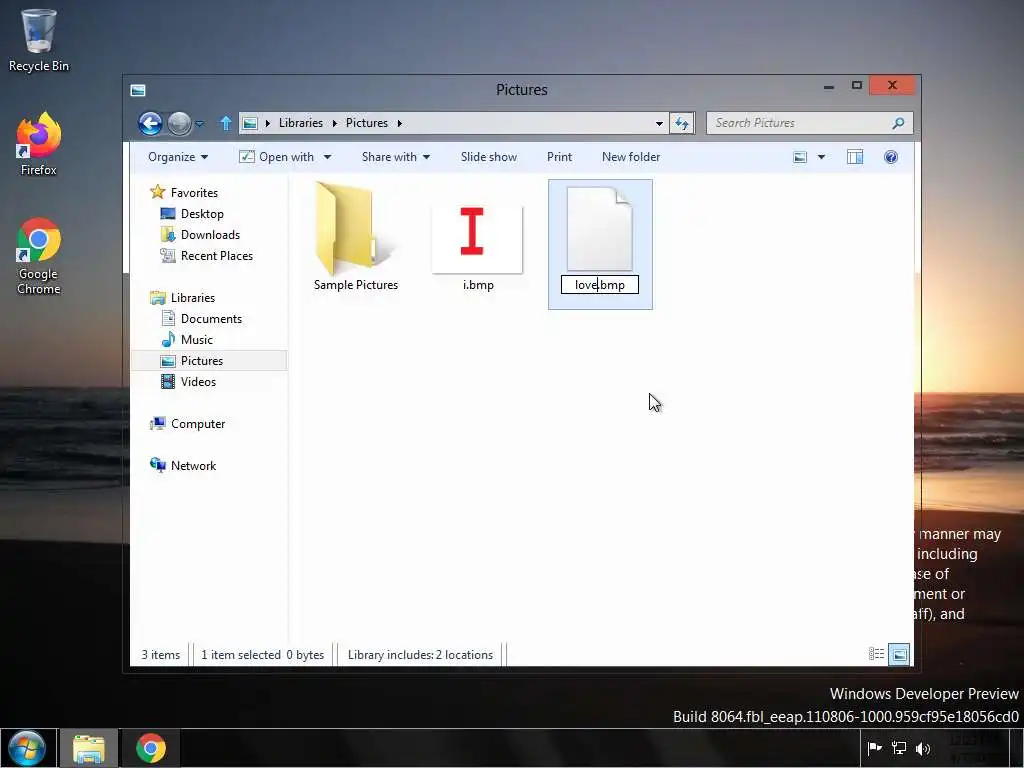The image size is (1024, 768).
Task: Select Libraries in the navigation pane
Action: [193, 297]
